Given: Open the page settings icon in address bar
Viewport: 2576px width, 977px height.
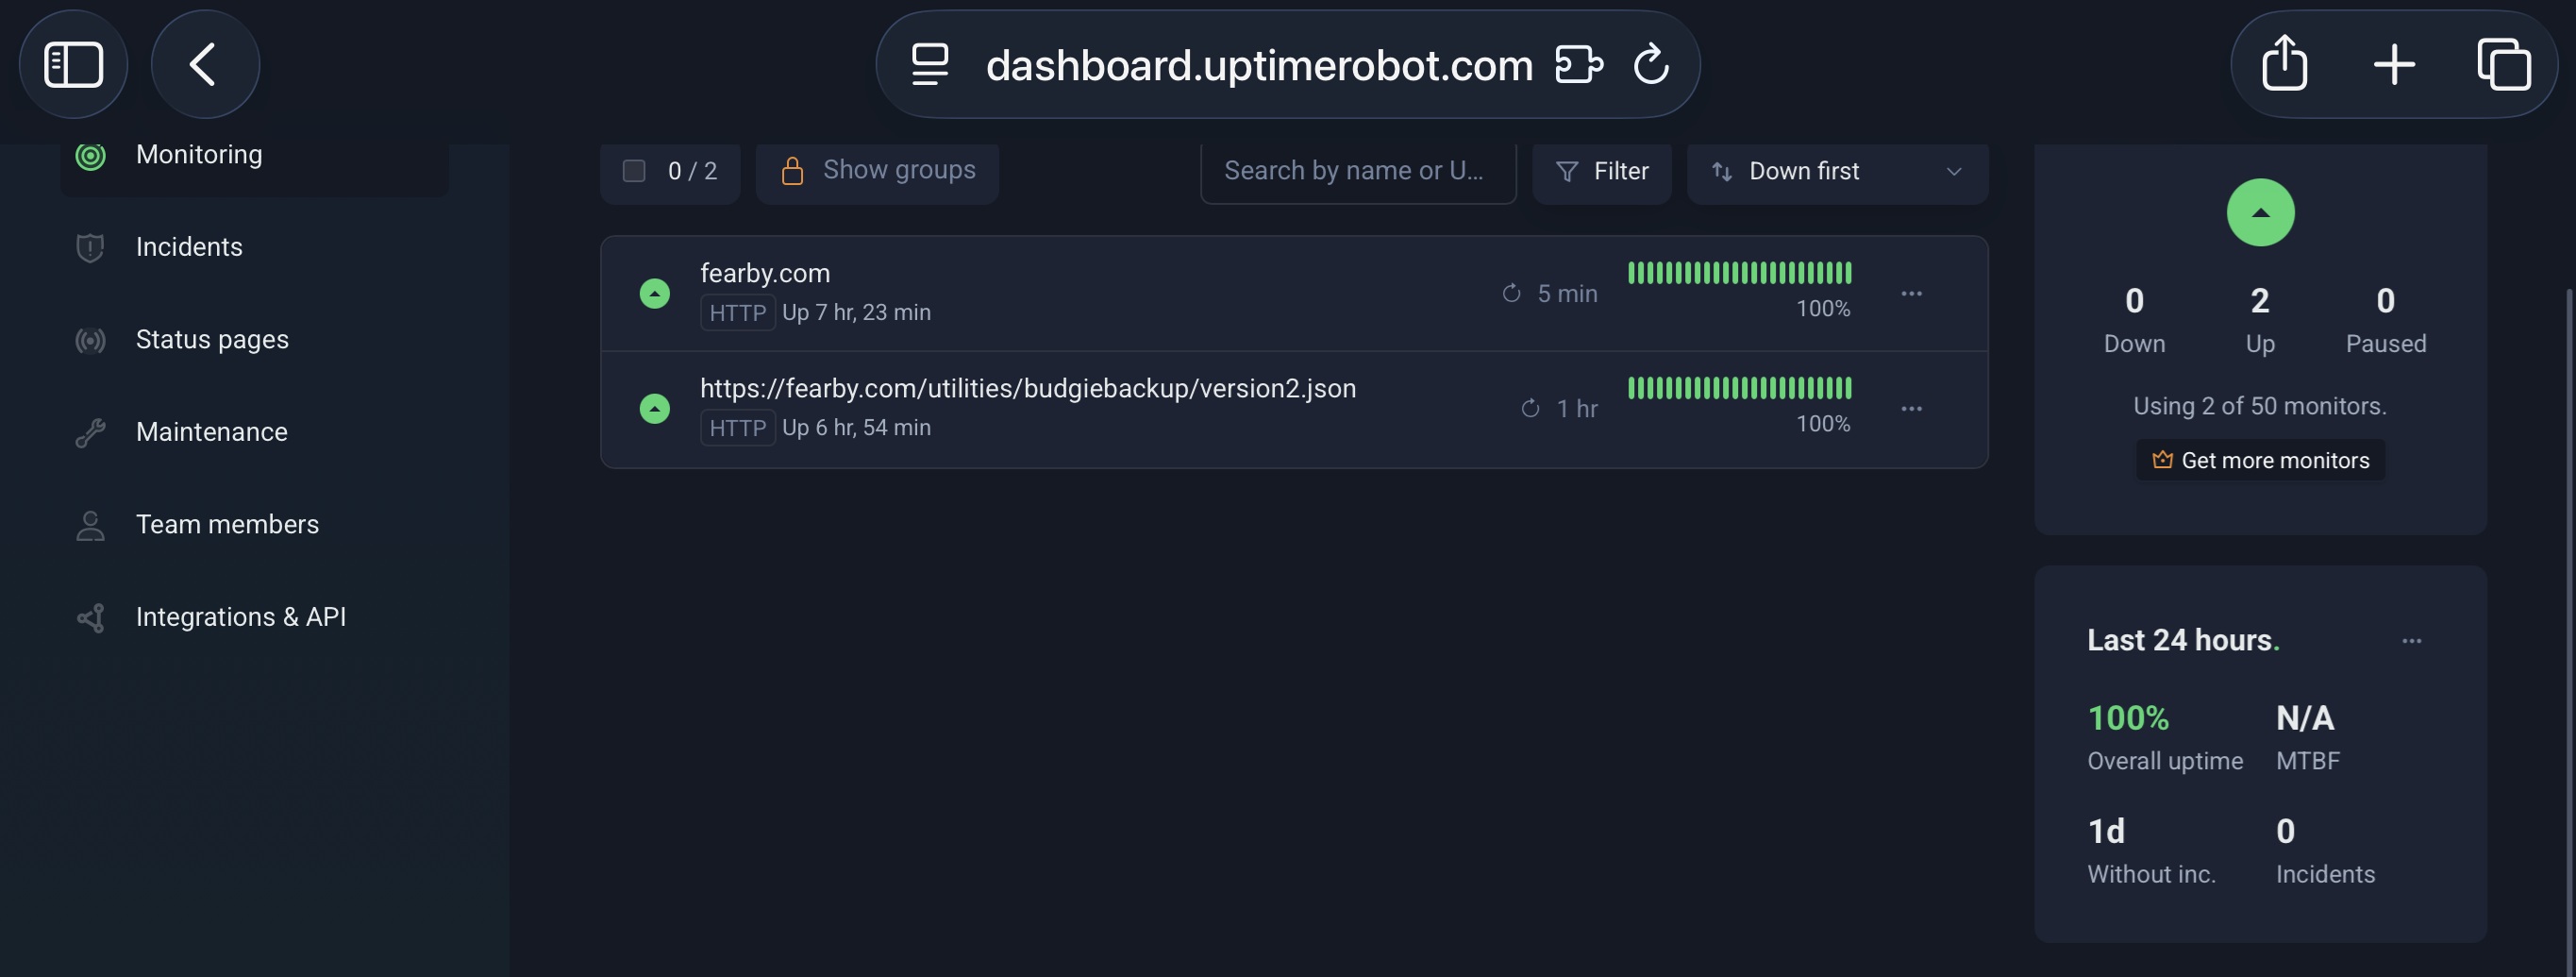Looking at the screenshot, I should pyautogui.click(x=930, y=65).
